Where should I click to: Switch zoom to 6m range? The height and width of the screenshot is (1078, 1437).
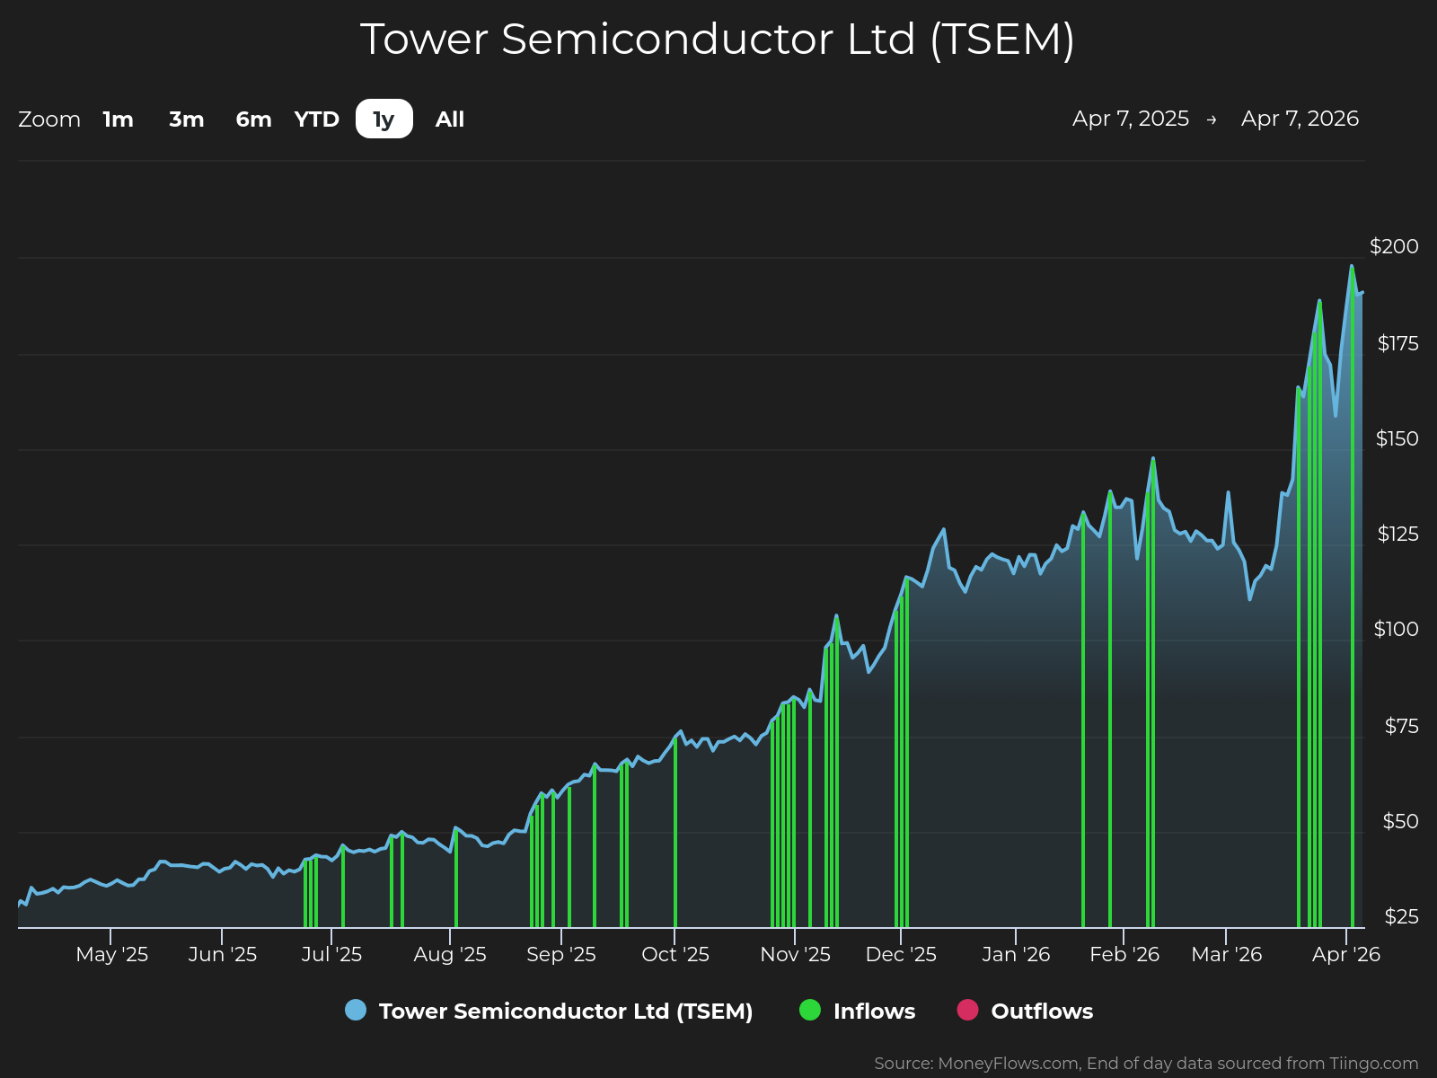[253, 119]
